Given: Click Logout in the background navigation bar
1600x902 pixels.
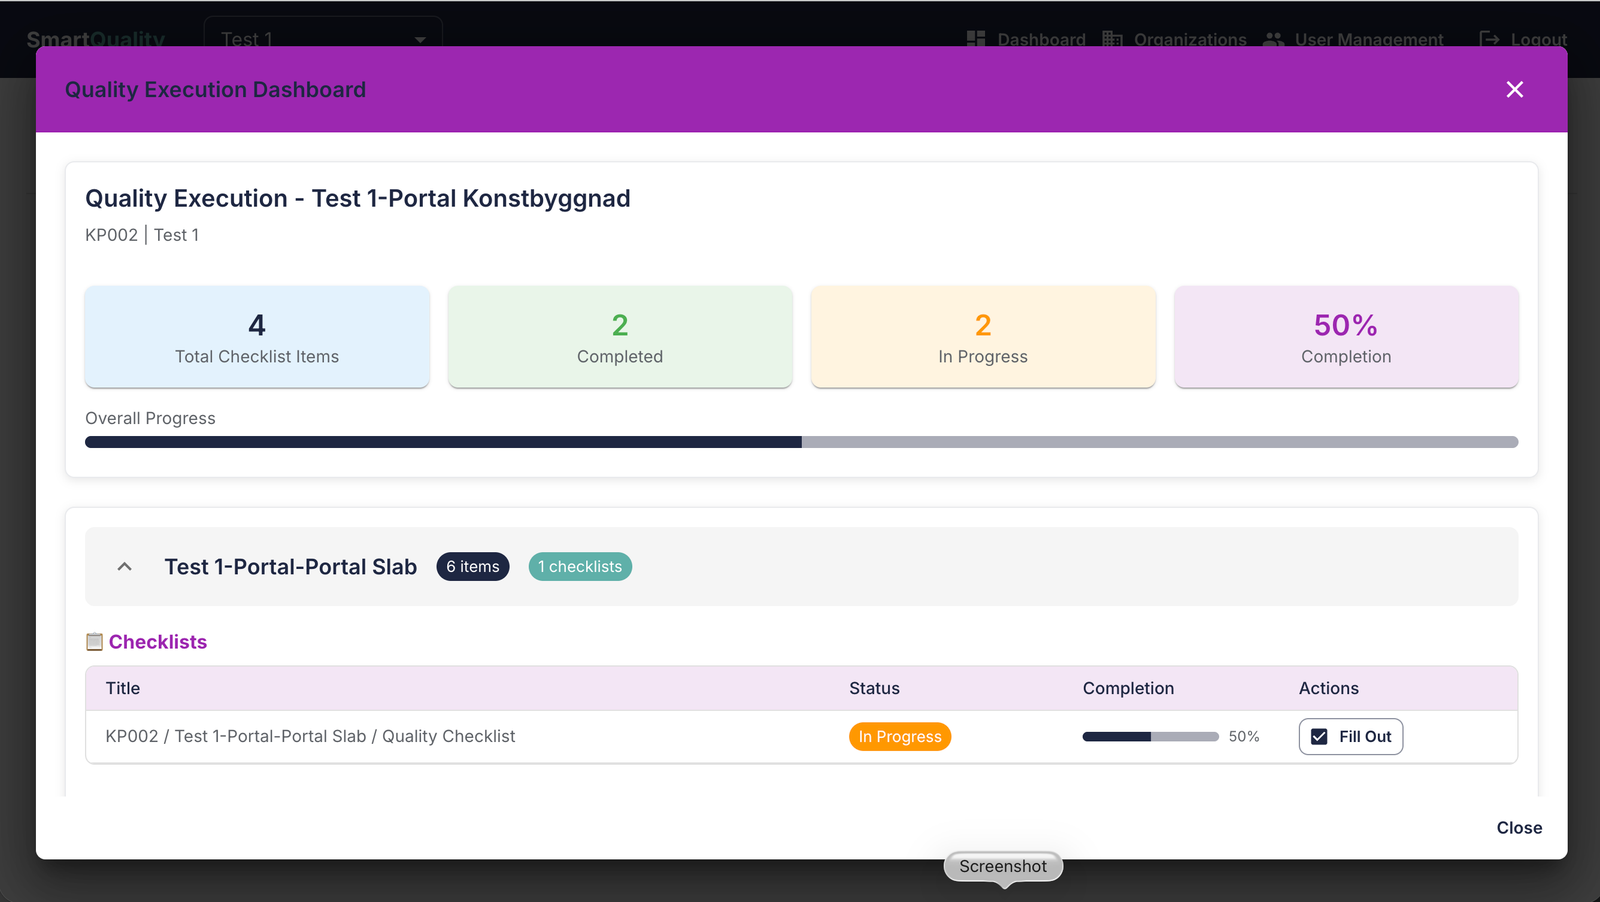Looking at the screenshot, I should [x=1523, y=39].
